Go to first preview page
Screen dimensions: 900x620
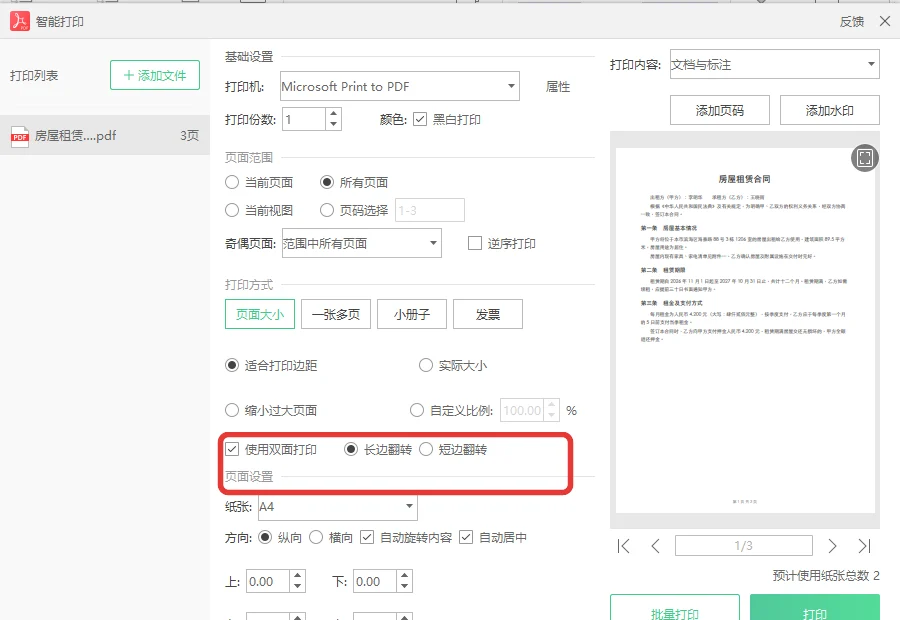[x=623, y=546]
